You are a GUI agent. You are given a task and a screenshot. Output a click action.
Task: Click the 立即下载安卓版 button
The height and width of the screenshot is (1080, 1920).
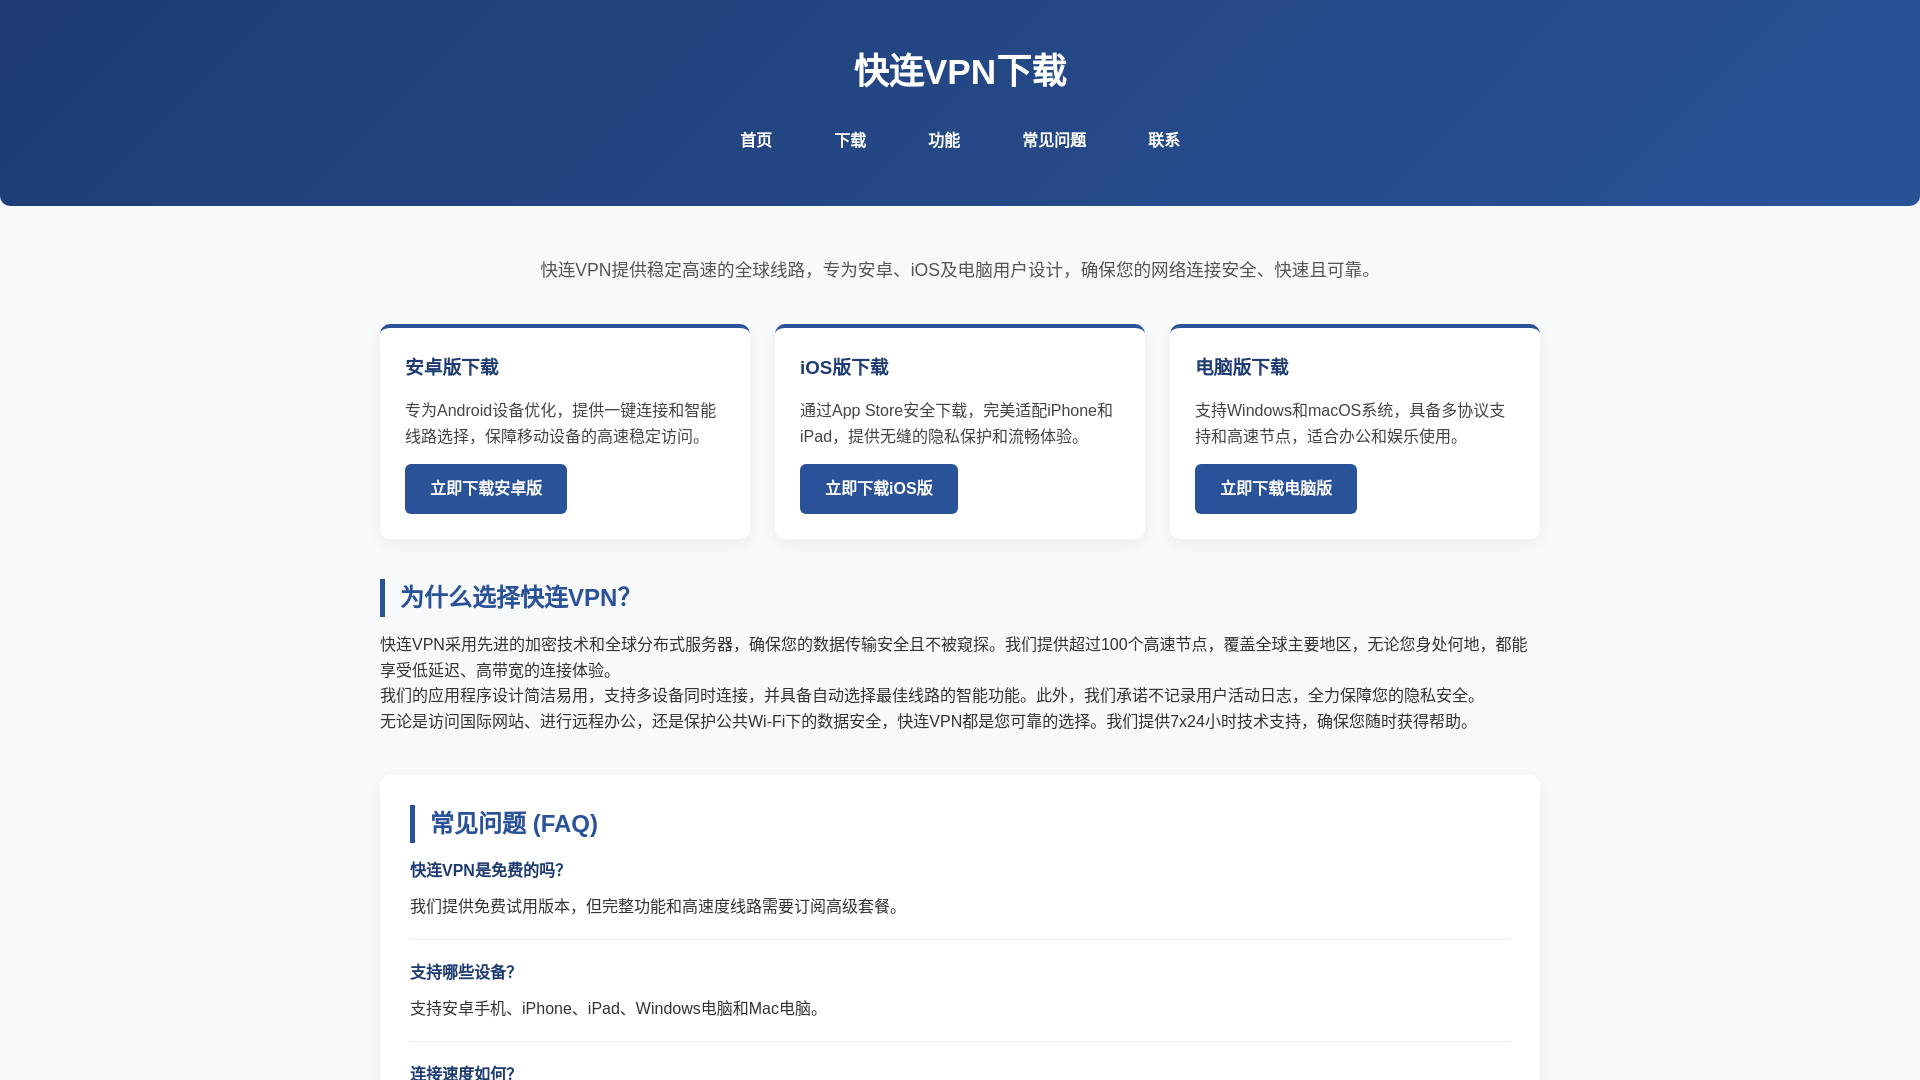point(486,489)
